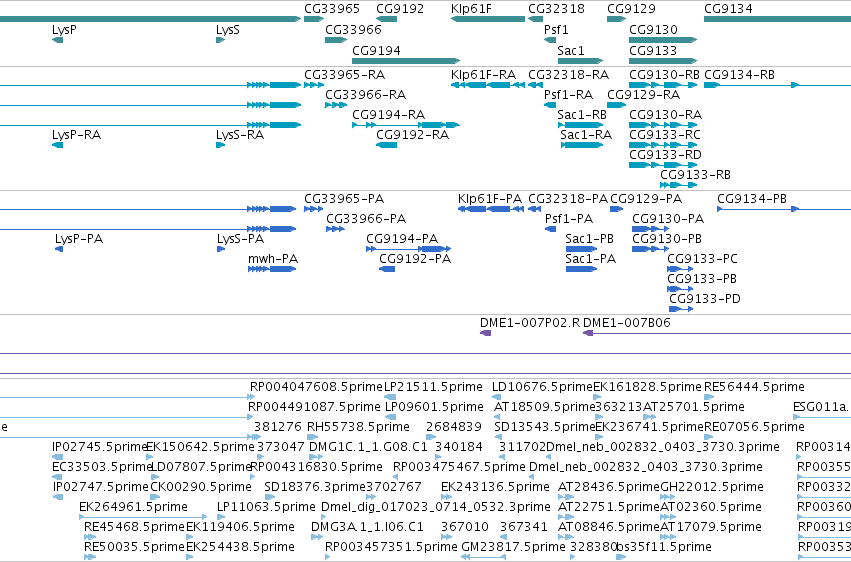Select the CG9133 gene bar
This screenshot has width=851, height=562.
point(663,61)
